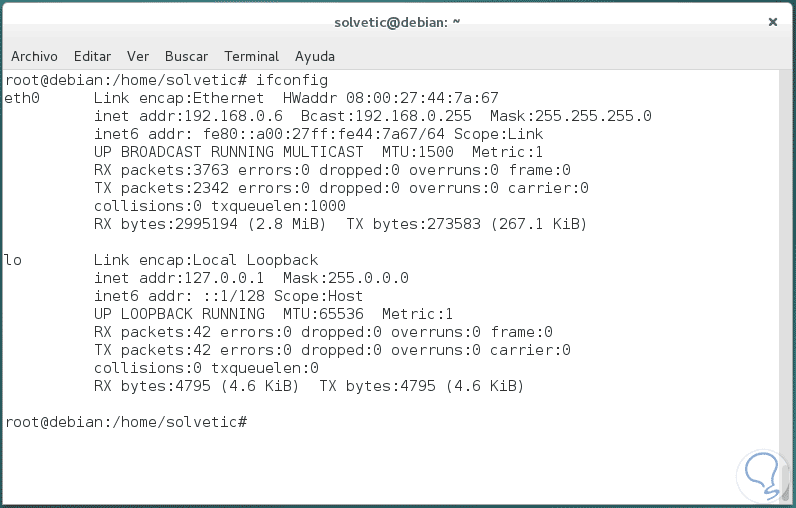
Task: Click the solvetic@debian window title
Action: [x=397, y=21]
